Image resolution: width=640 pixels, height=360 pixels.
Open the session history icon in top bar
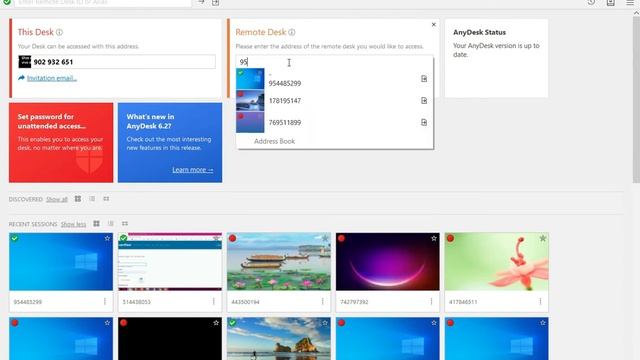tap(591, 2)
